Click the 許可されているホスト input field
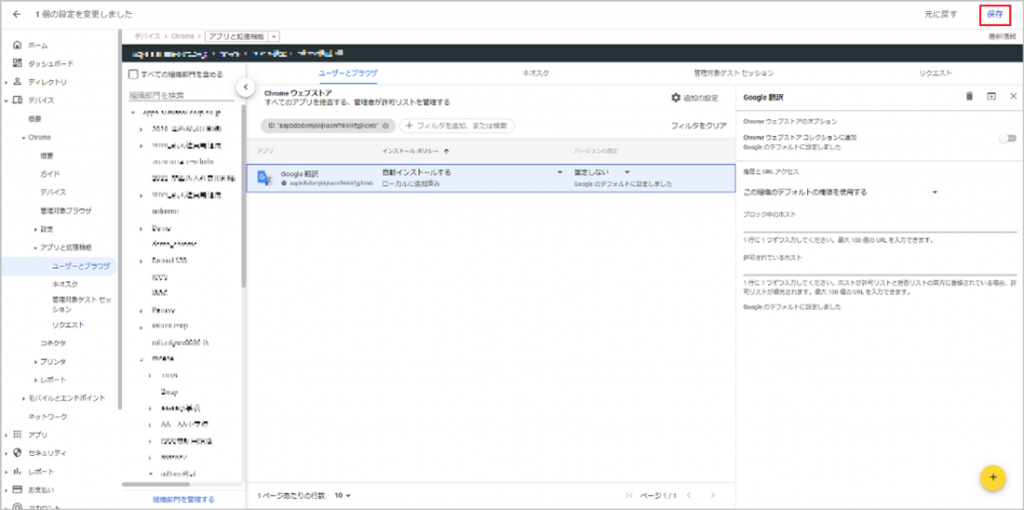Image resolution: width=1024 pixels, height=510 pixels. [880, 268]
